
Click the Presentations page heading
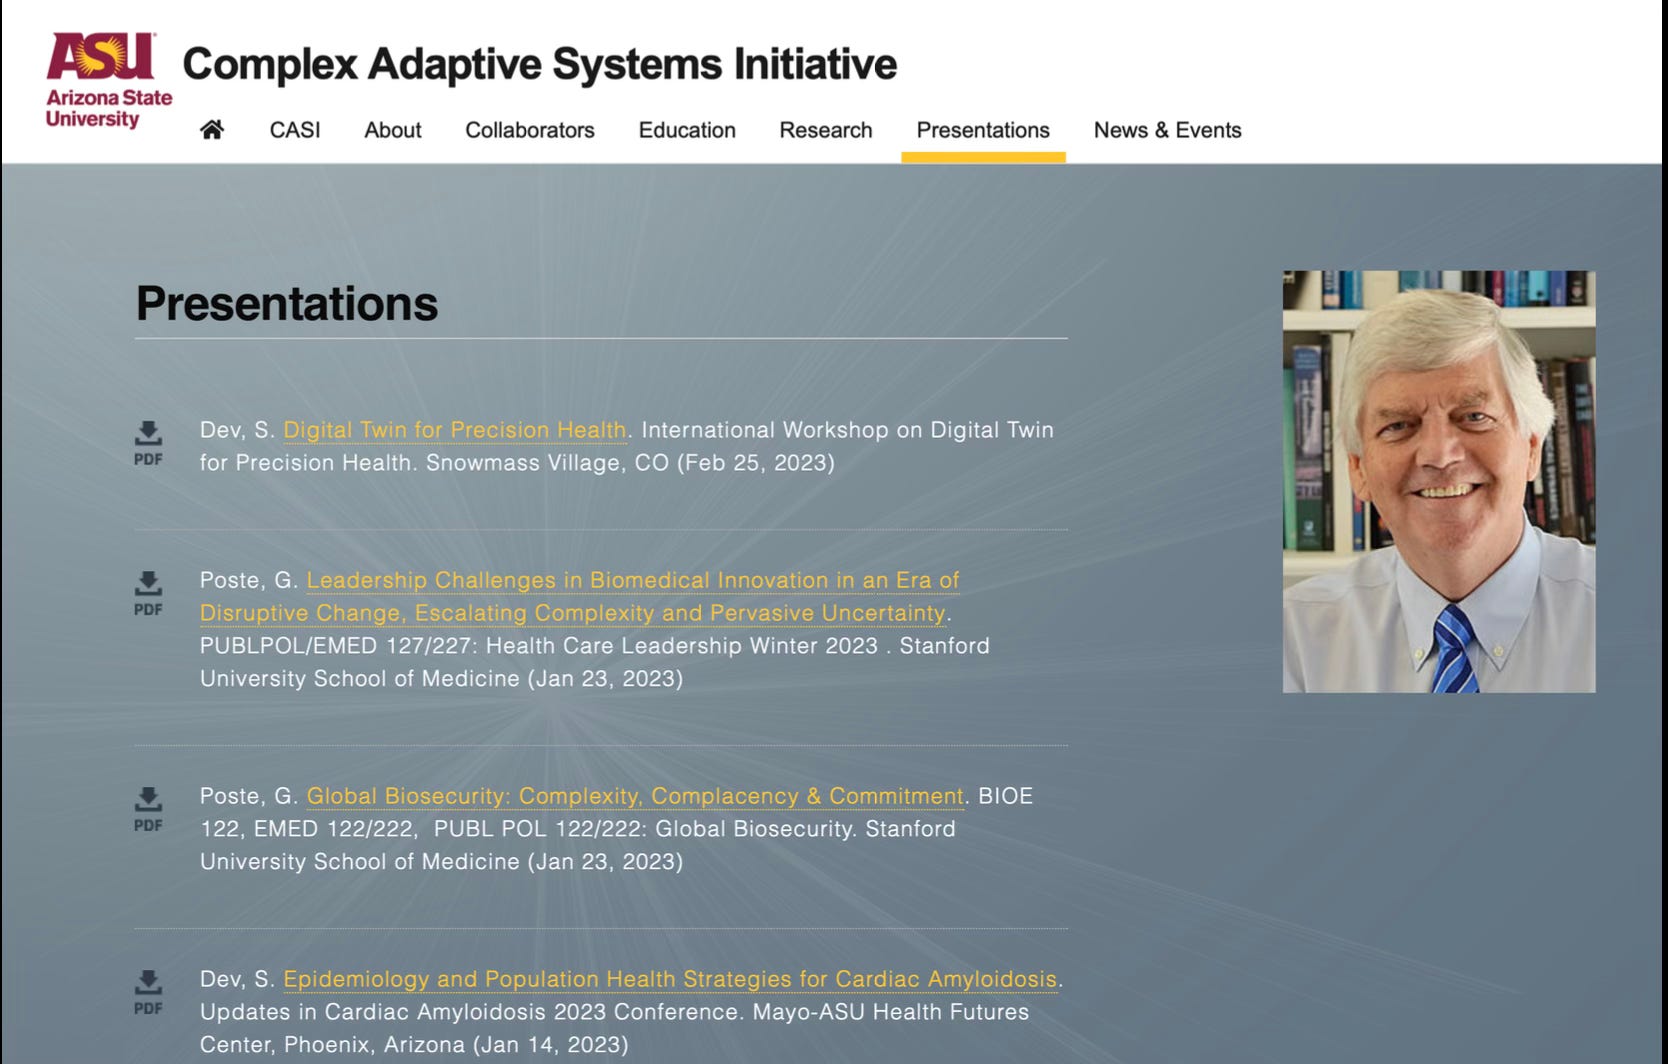287,304
